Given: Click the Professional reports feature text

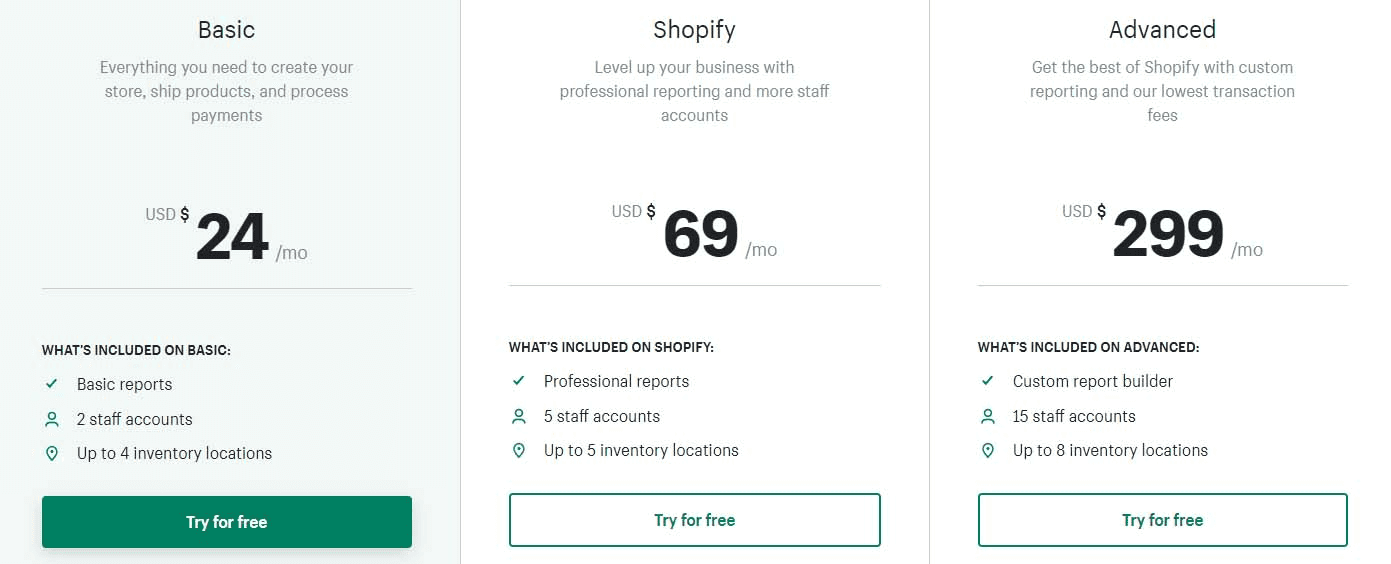Looking at the screenshot, I should 616,381.
